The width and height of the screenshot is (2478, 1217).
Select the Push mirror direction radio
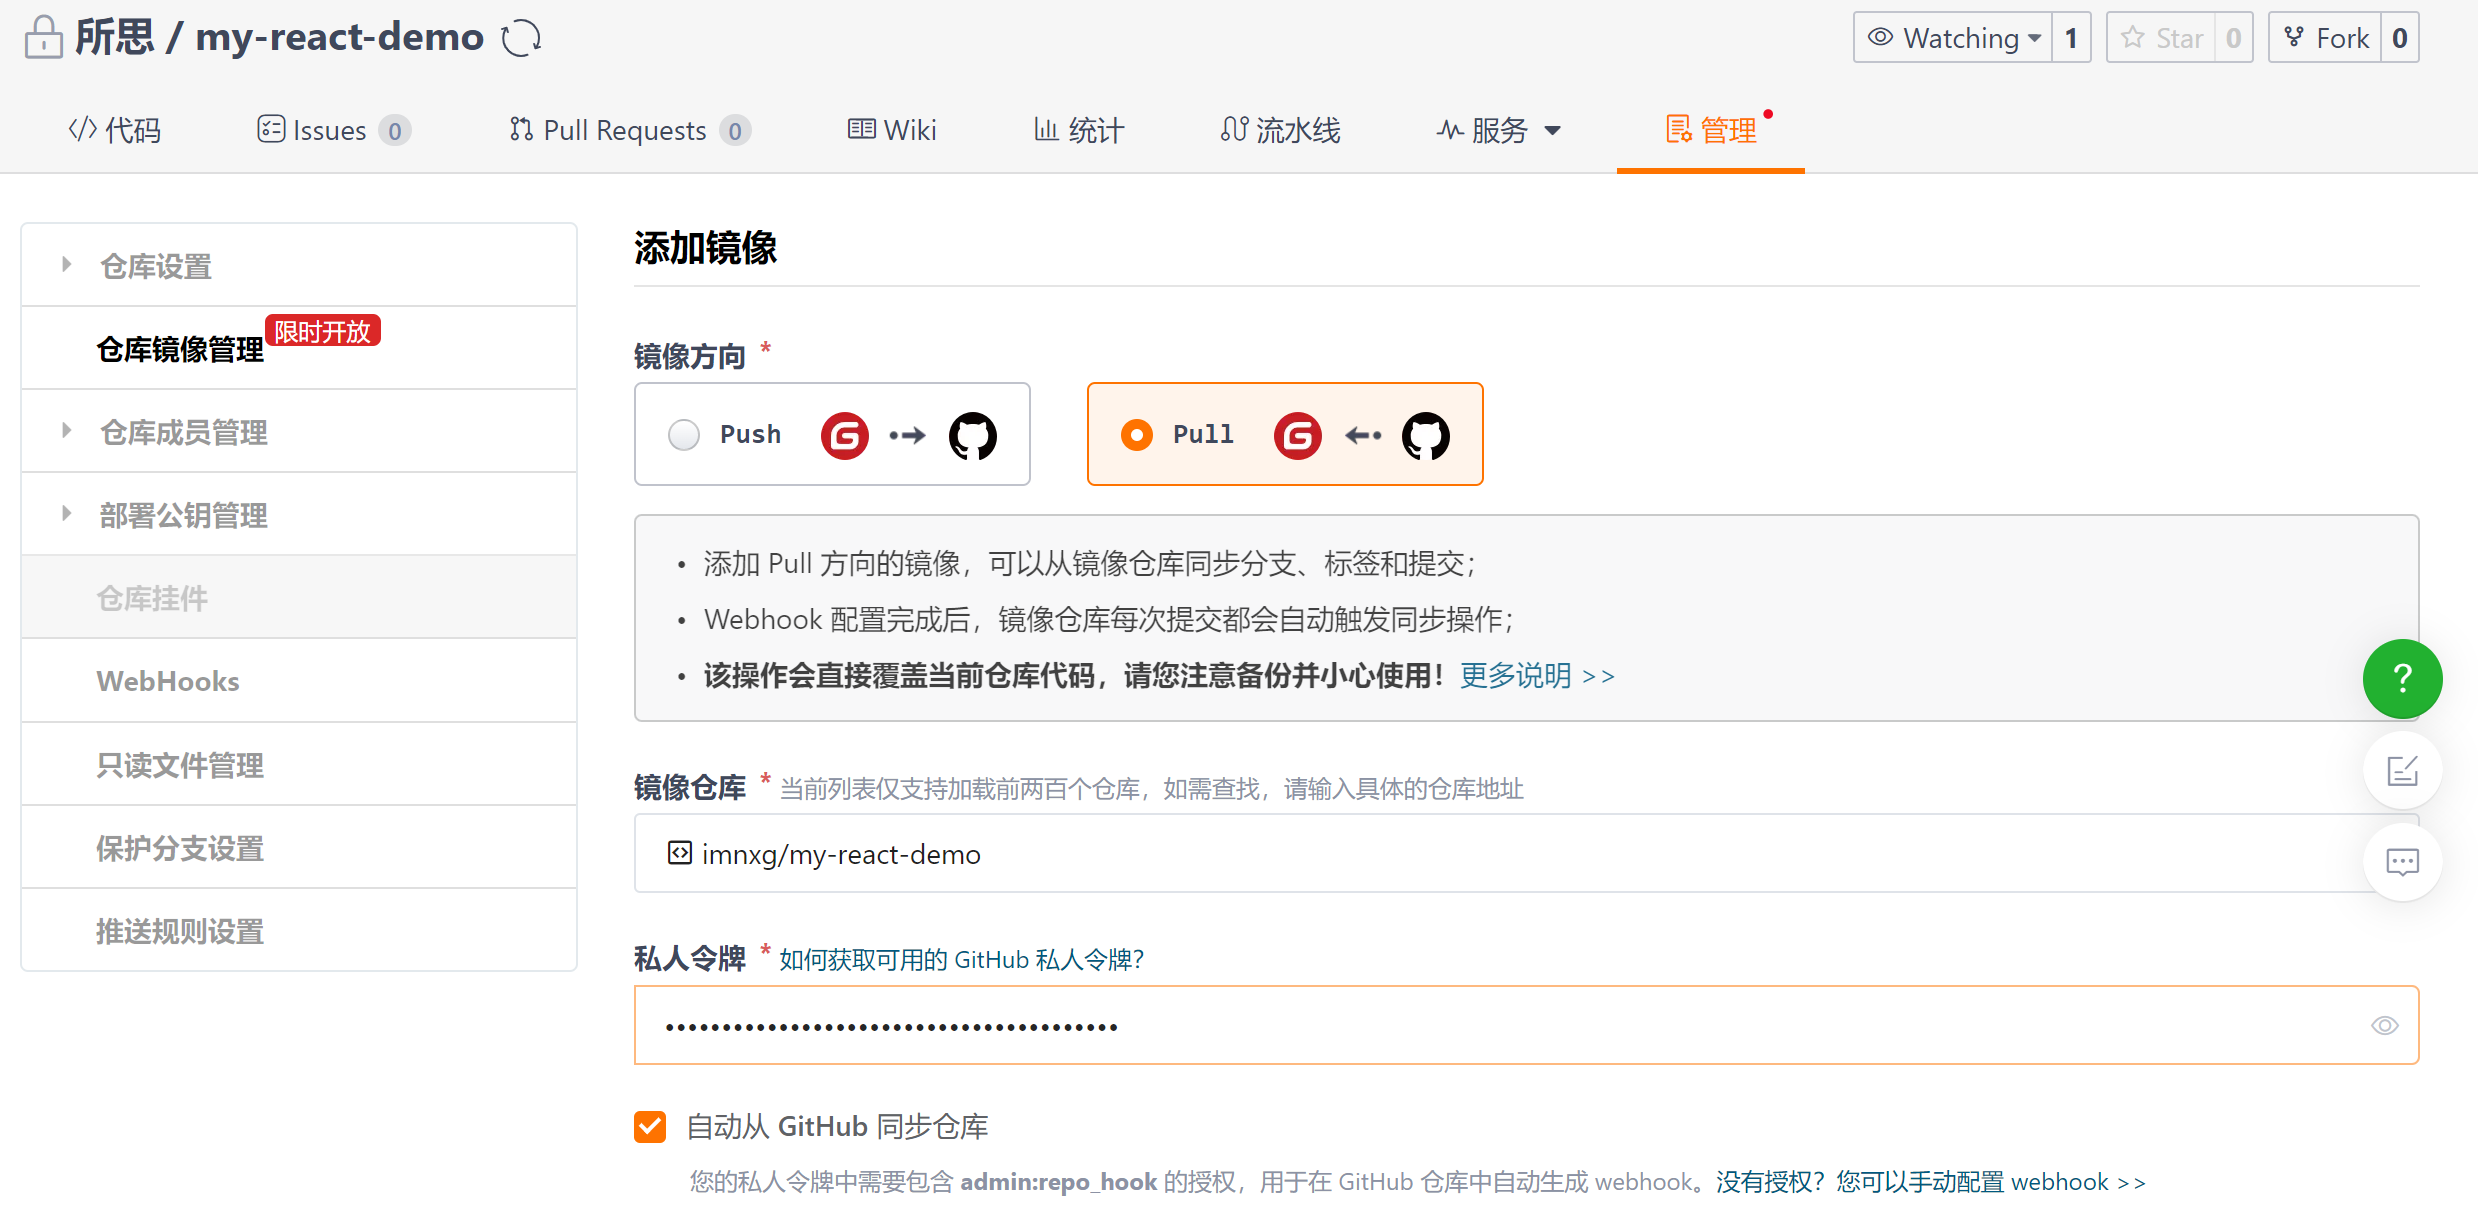[x=684, y=435]
